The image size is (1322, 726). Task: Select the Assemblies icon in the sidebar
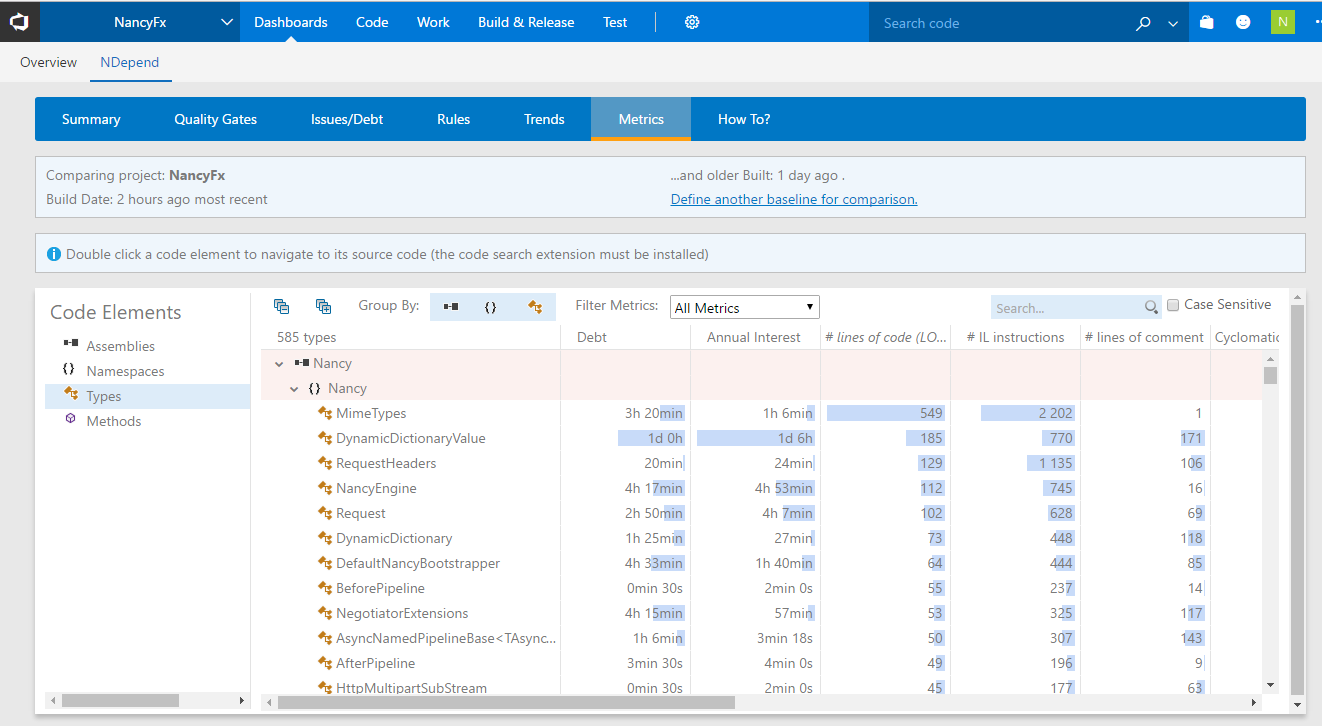click(x=70, y=345)
